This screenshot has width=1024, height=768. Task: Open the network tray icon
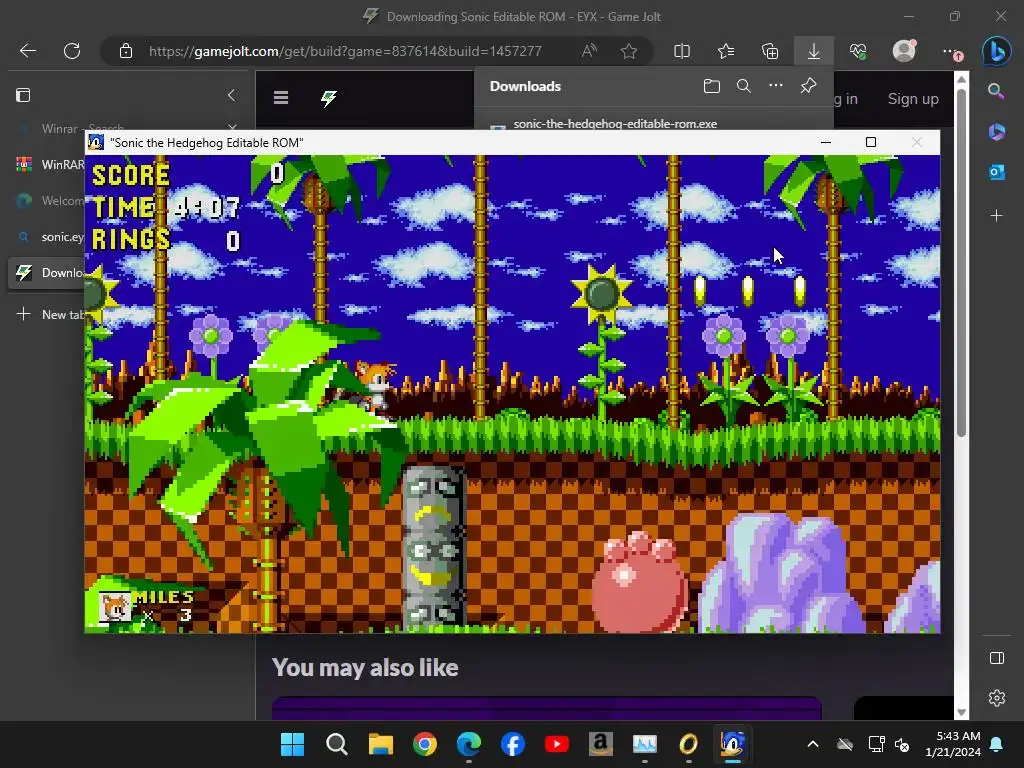(875, 744)
